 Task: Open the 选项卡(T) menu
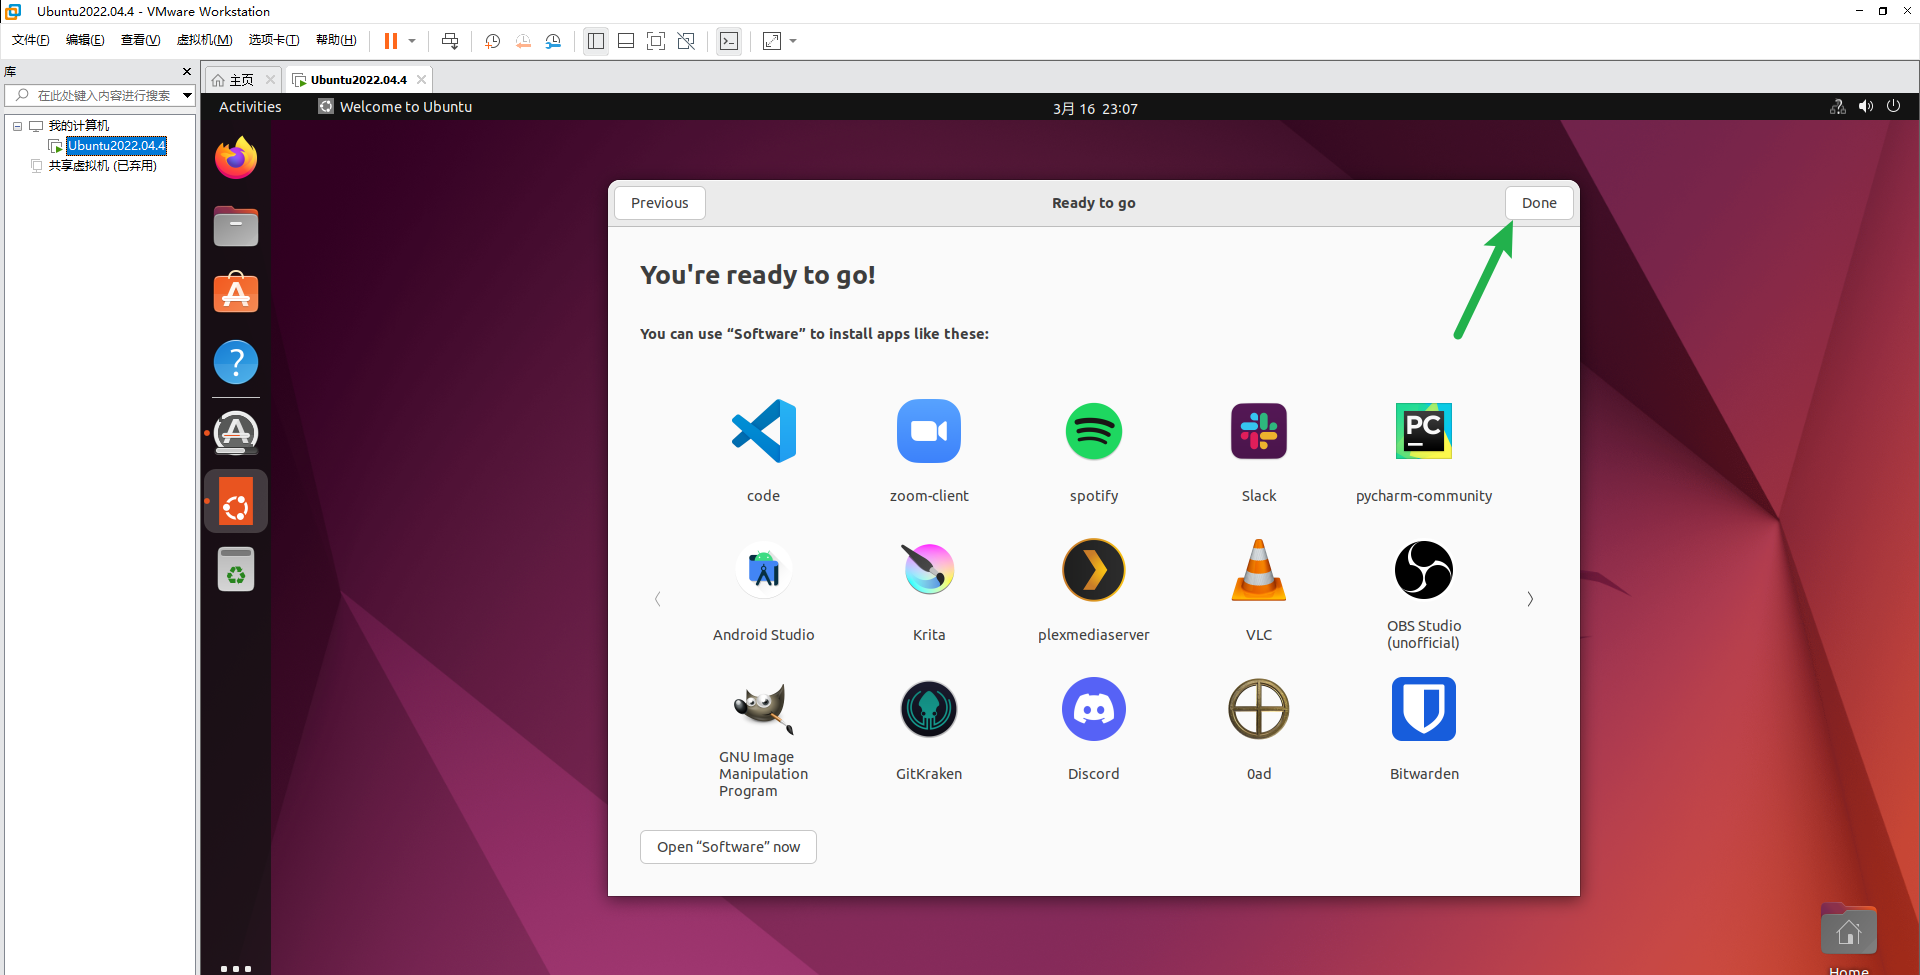tap(274, 40)
